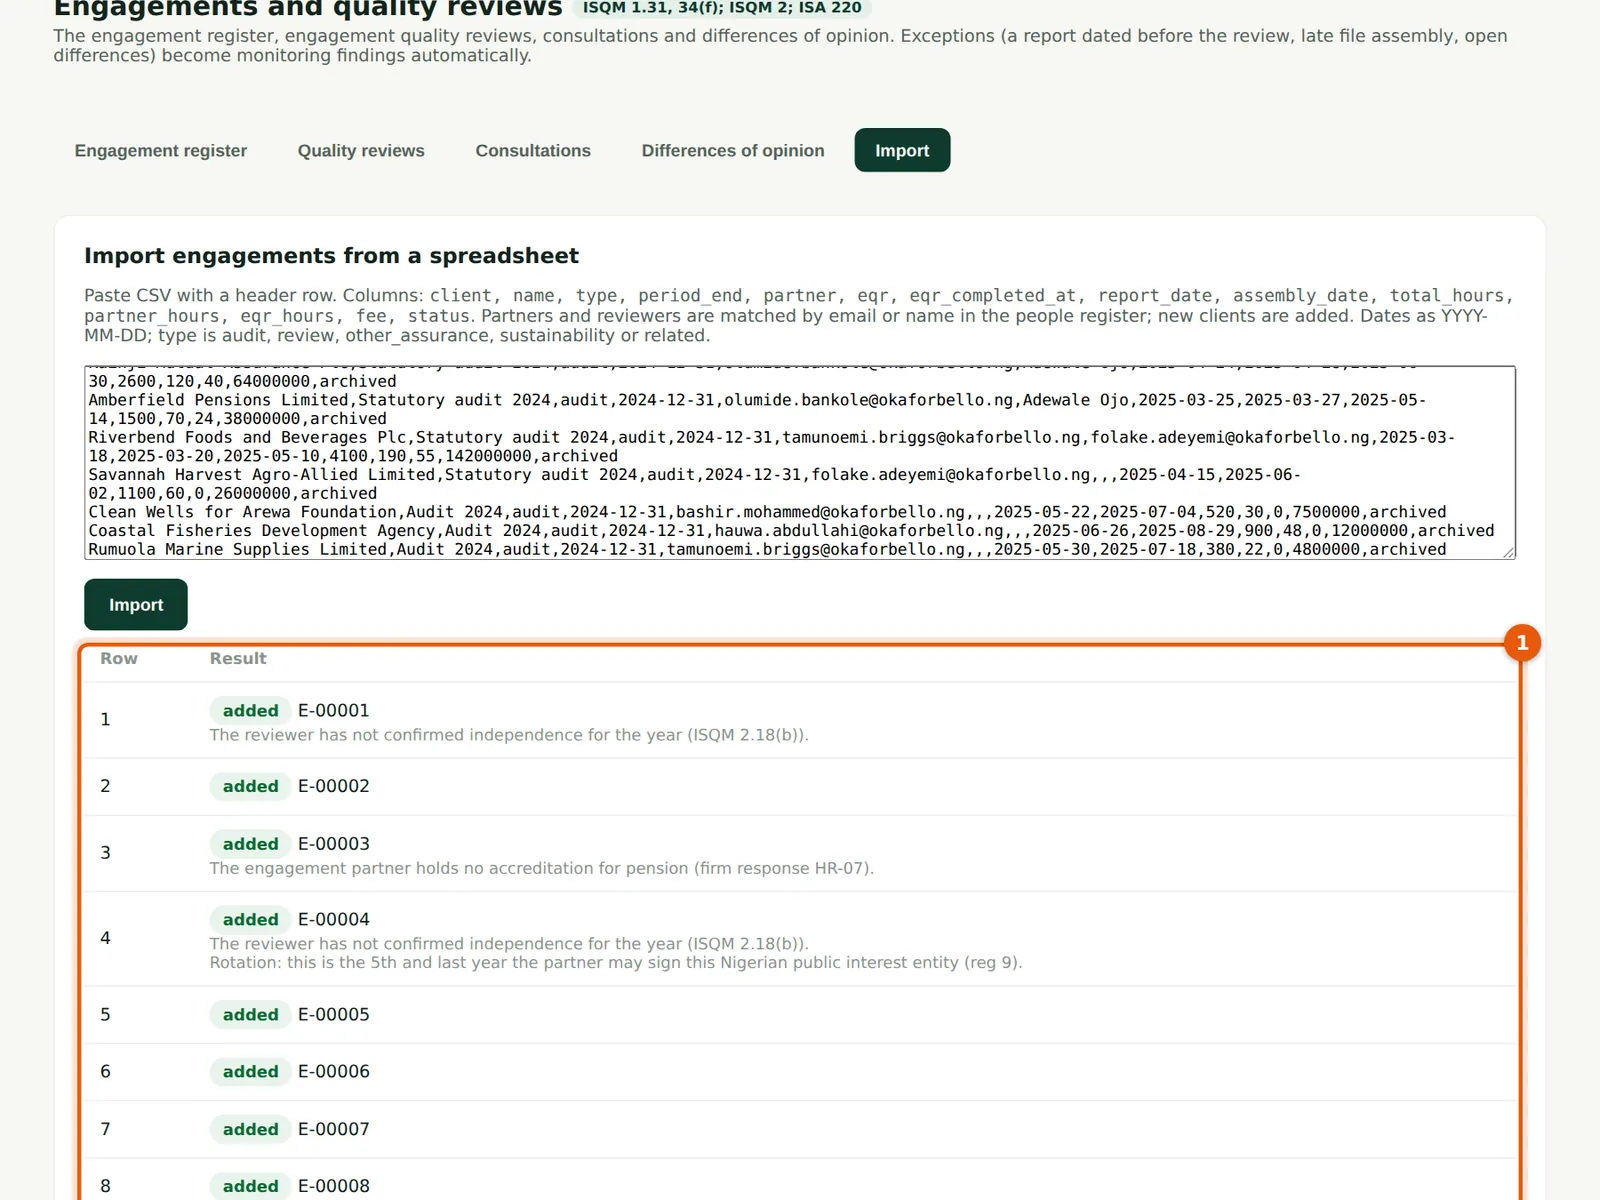This screenshot has width=1600, height=1200.
Task: Click the rotation warning note for E-00004
Action: [x=615, y=962]
